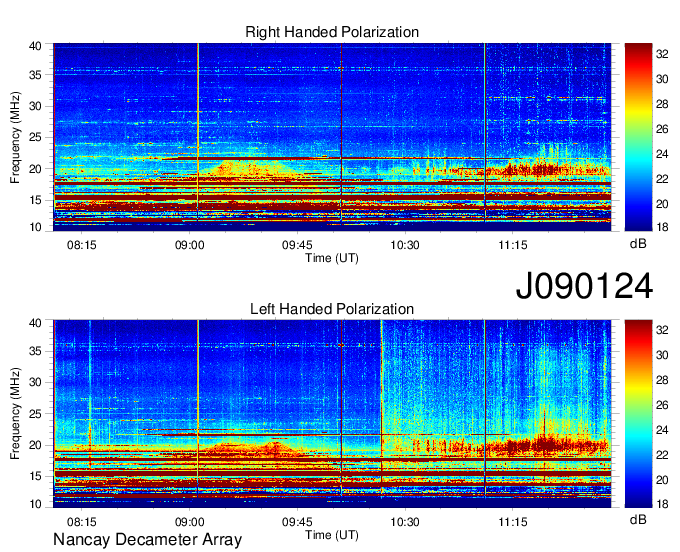Click the "10:30" time tick on Left Handed plot
Viewport: 680px width, 552px height.
point(405,522)
